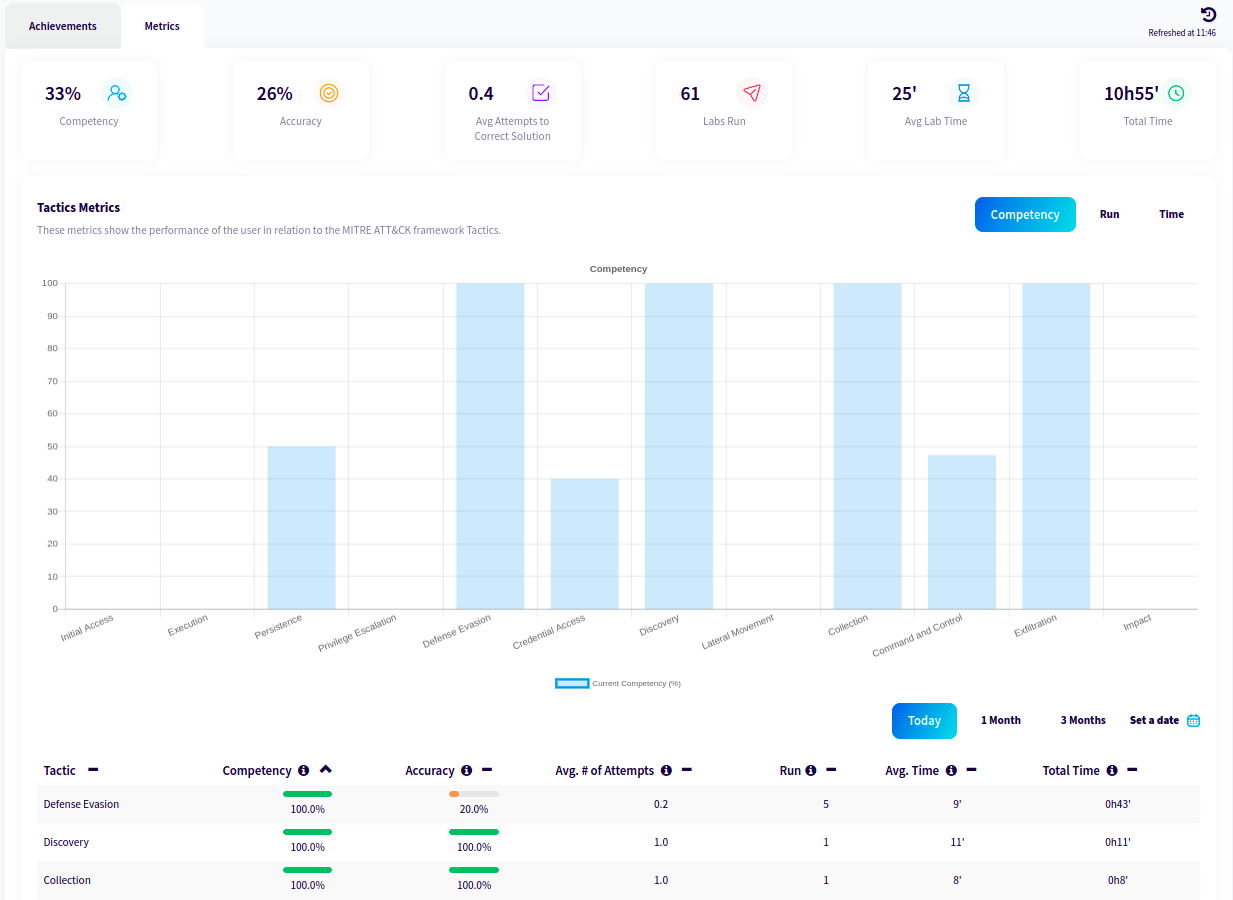The width and height of the screenshot is (1233, 900).
Task: Click the Competency people icon
Action: (x=118, y=92)
